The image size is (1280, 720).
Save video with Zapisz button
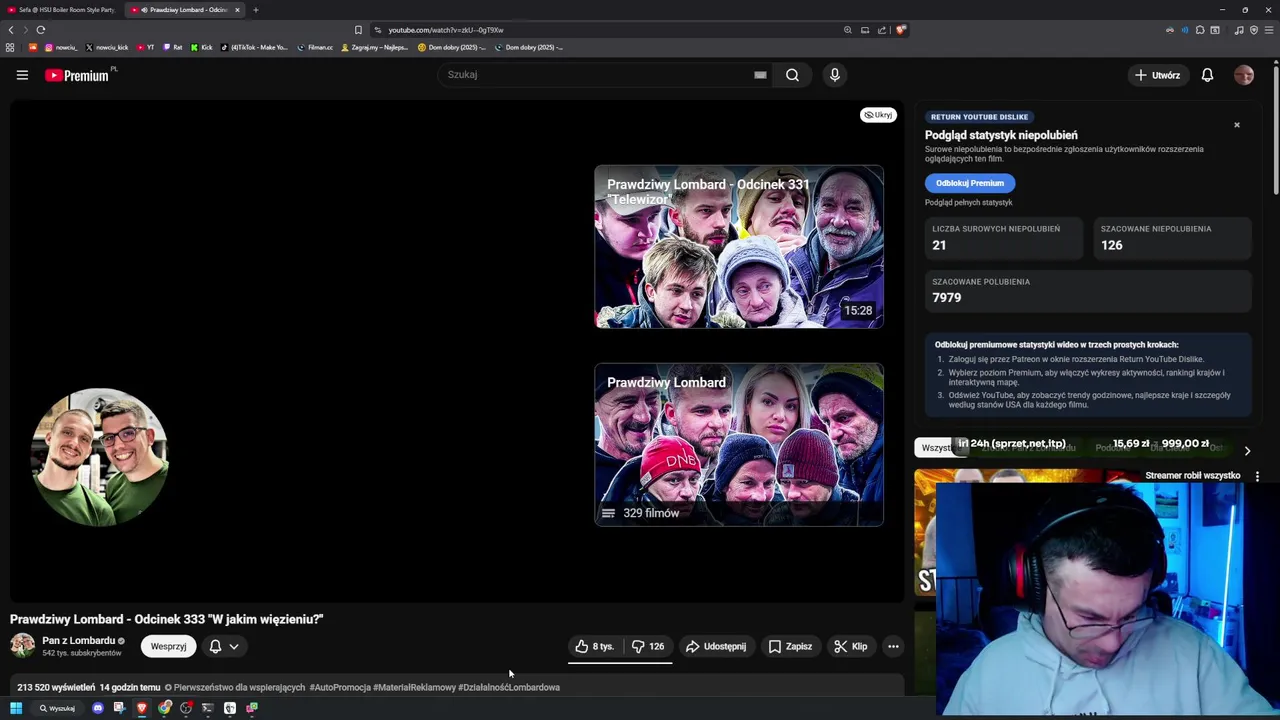(x=790, y=646)
